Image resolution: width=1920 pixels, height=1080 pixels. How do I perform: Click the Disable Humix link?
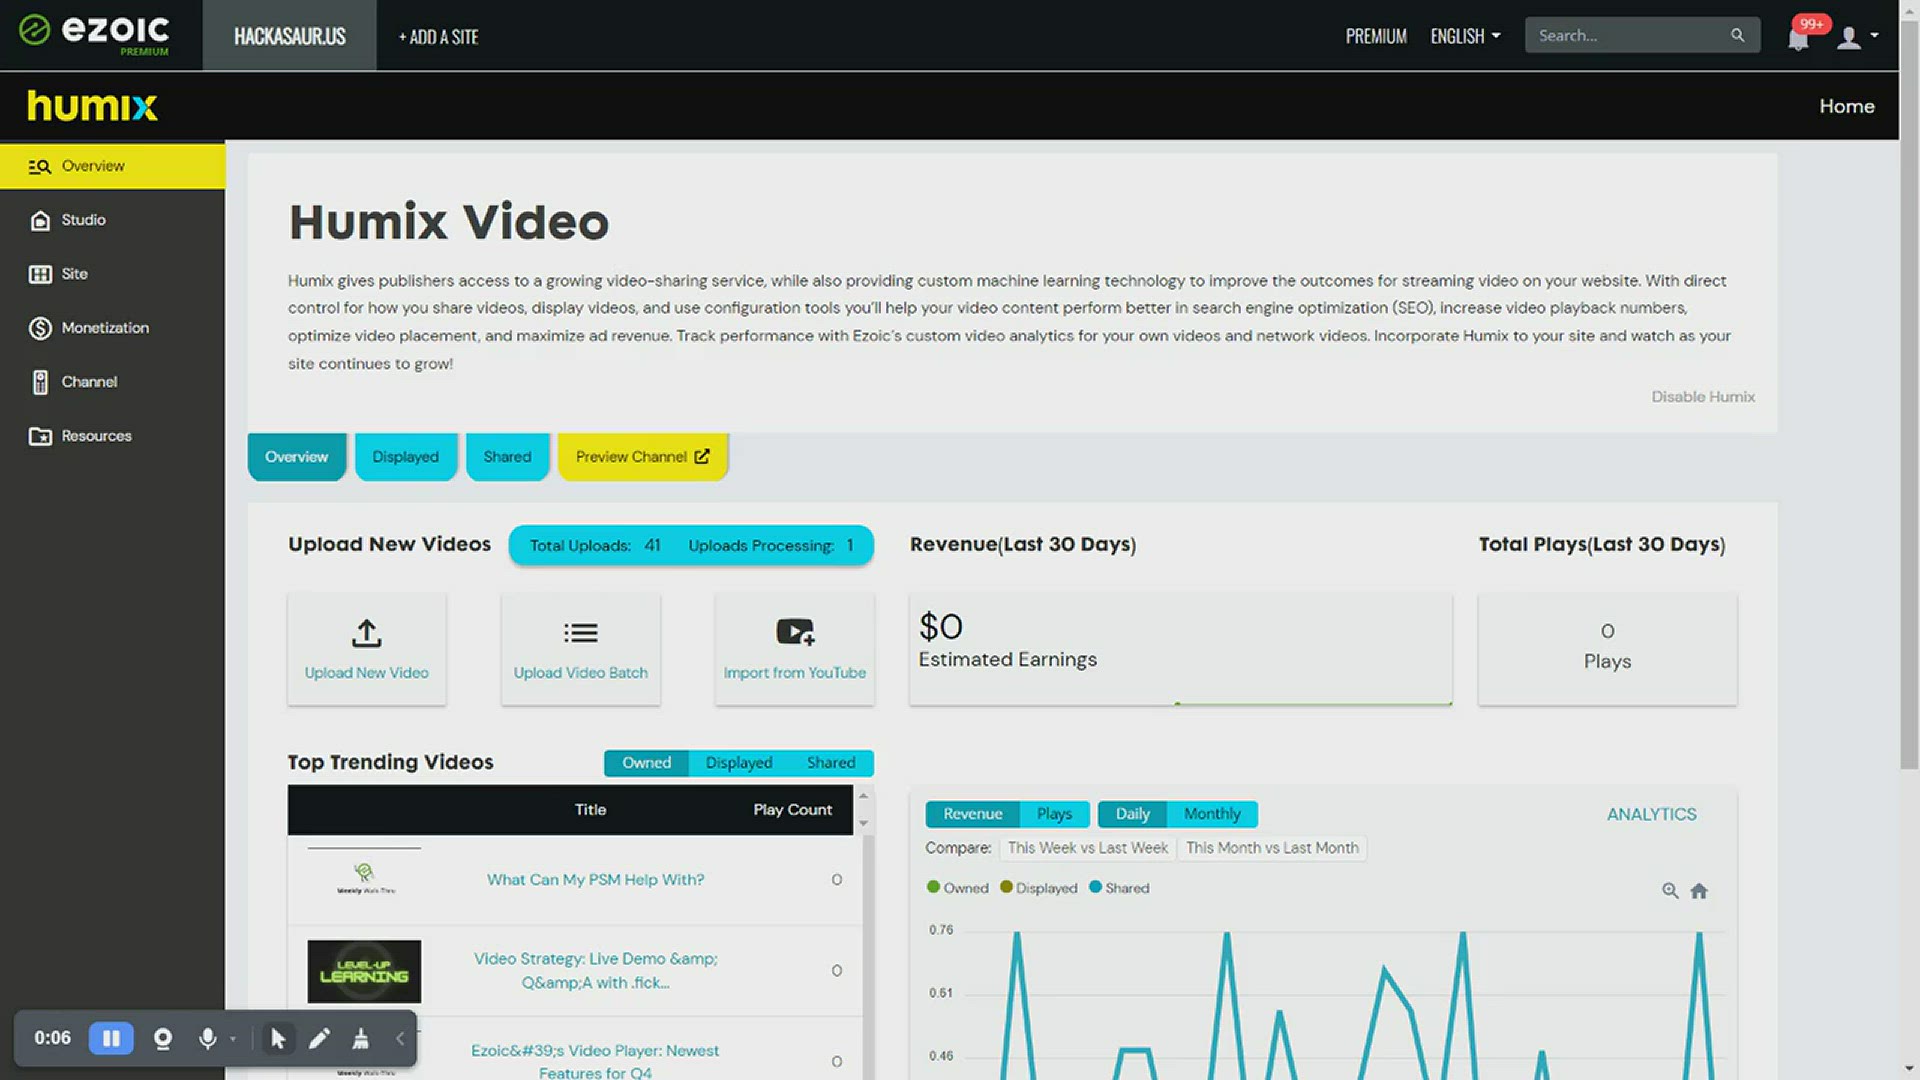pos(1702,397)
